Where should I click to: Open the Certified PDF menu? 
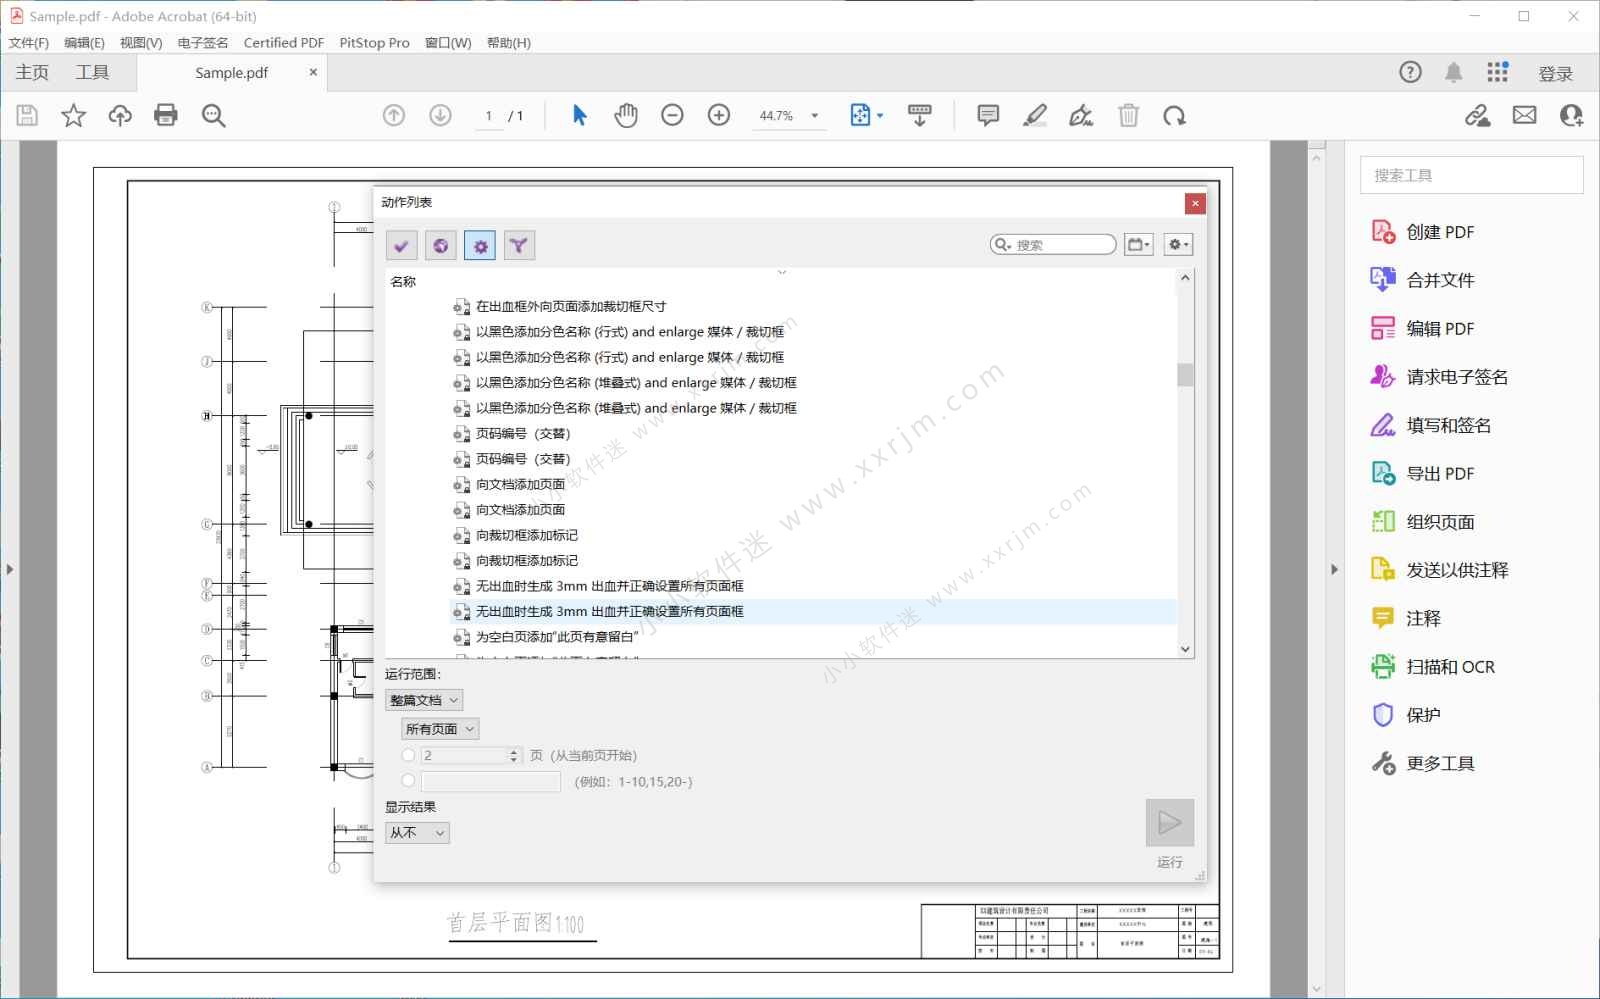[284, 43]
